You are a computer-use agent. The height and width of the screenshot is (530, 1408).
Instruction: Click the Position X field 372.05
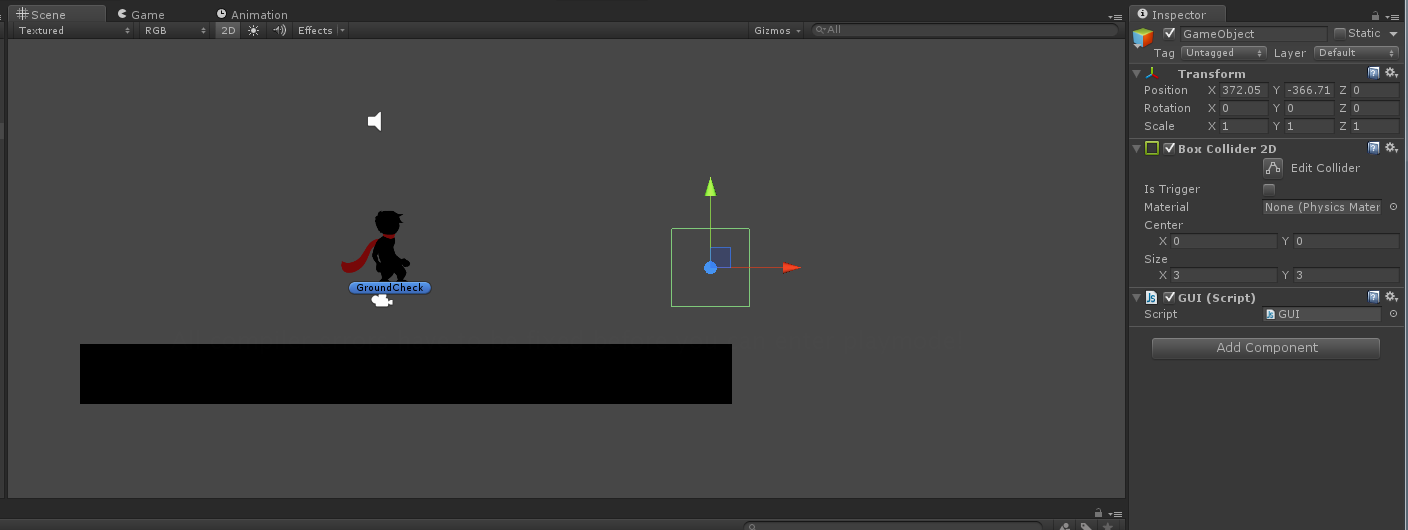[x=1244, y=90]
